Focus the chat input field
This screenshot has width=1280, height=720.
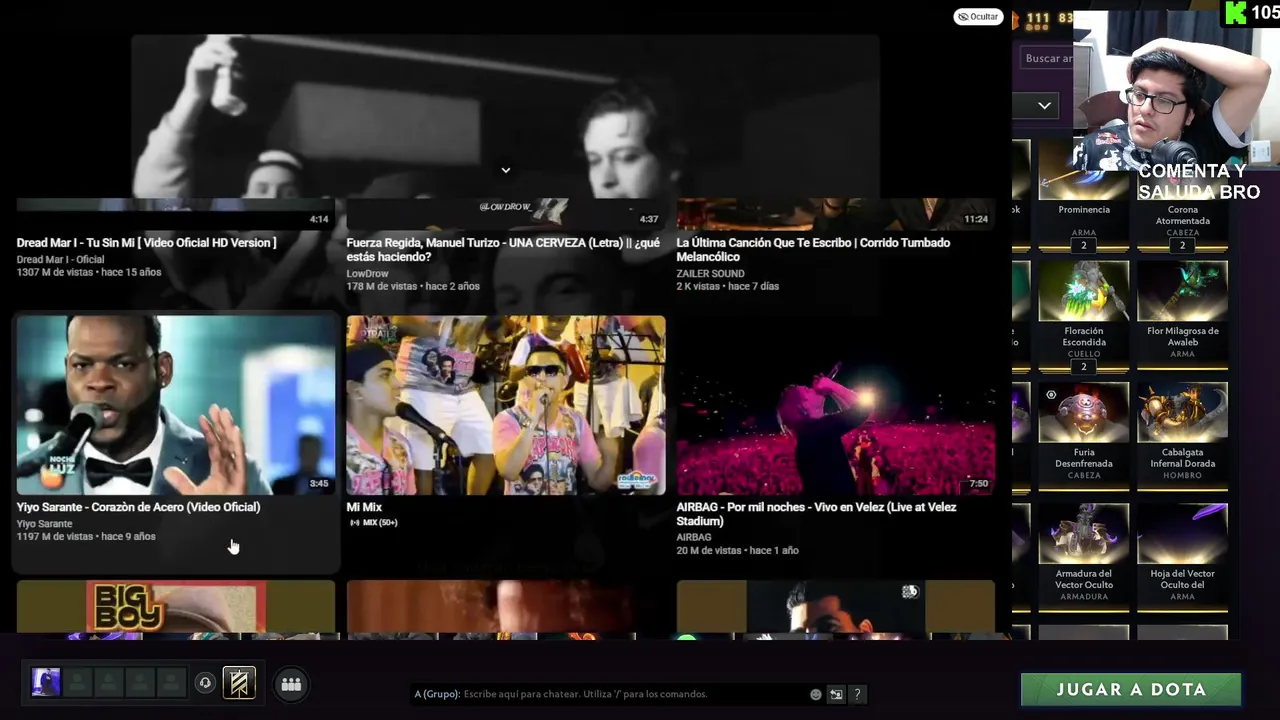coord(610,694)
